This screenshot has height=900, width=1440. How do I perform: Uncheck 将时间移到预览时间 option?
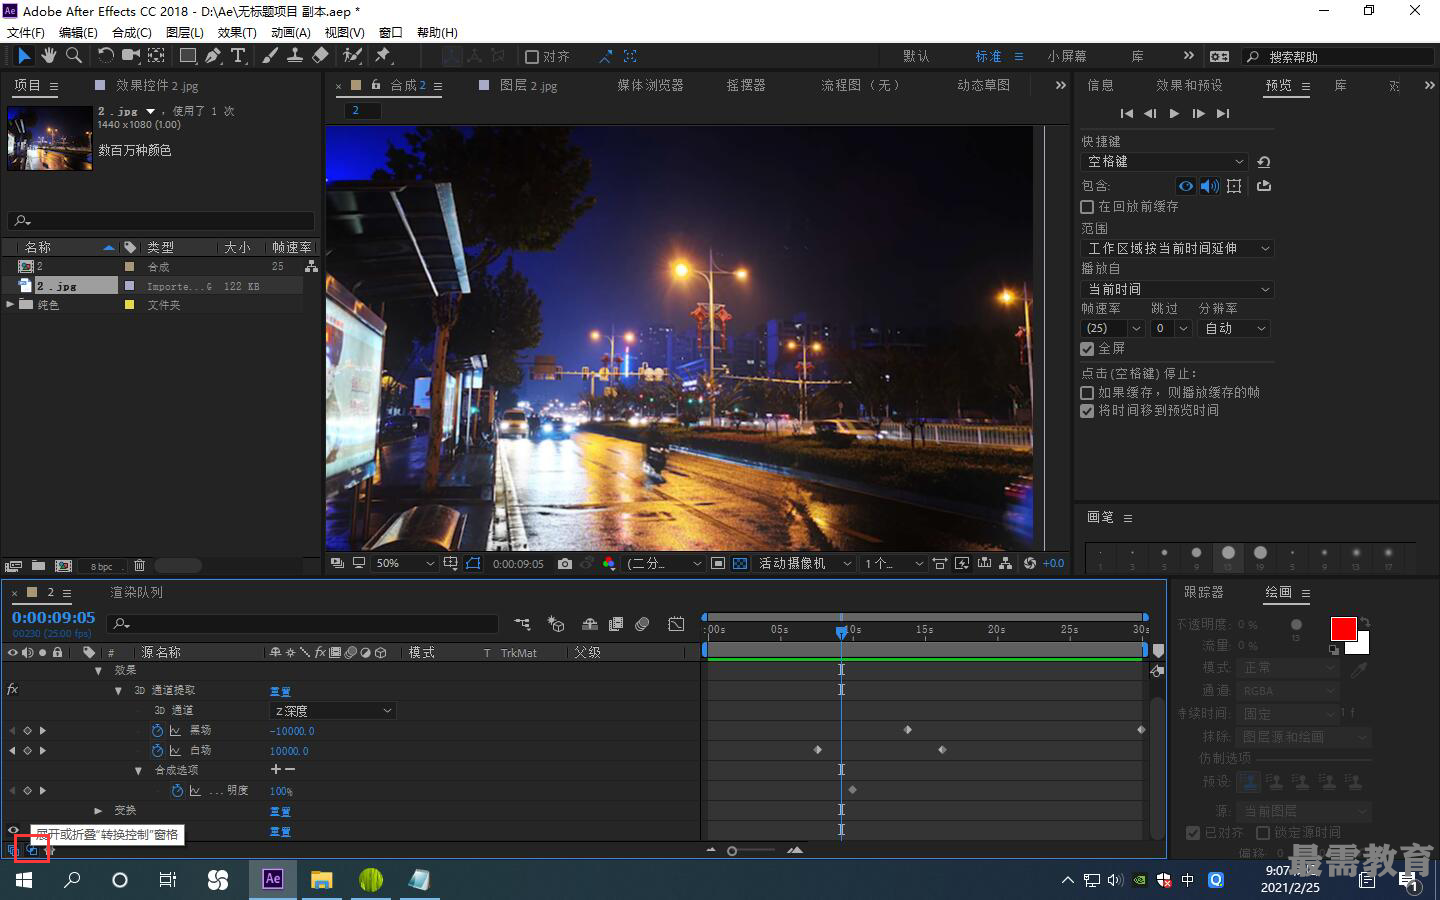[1087, 411]
